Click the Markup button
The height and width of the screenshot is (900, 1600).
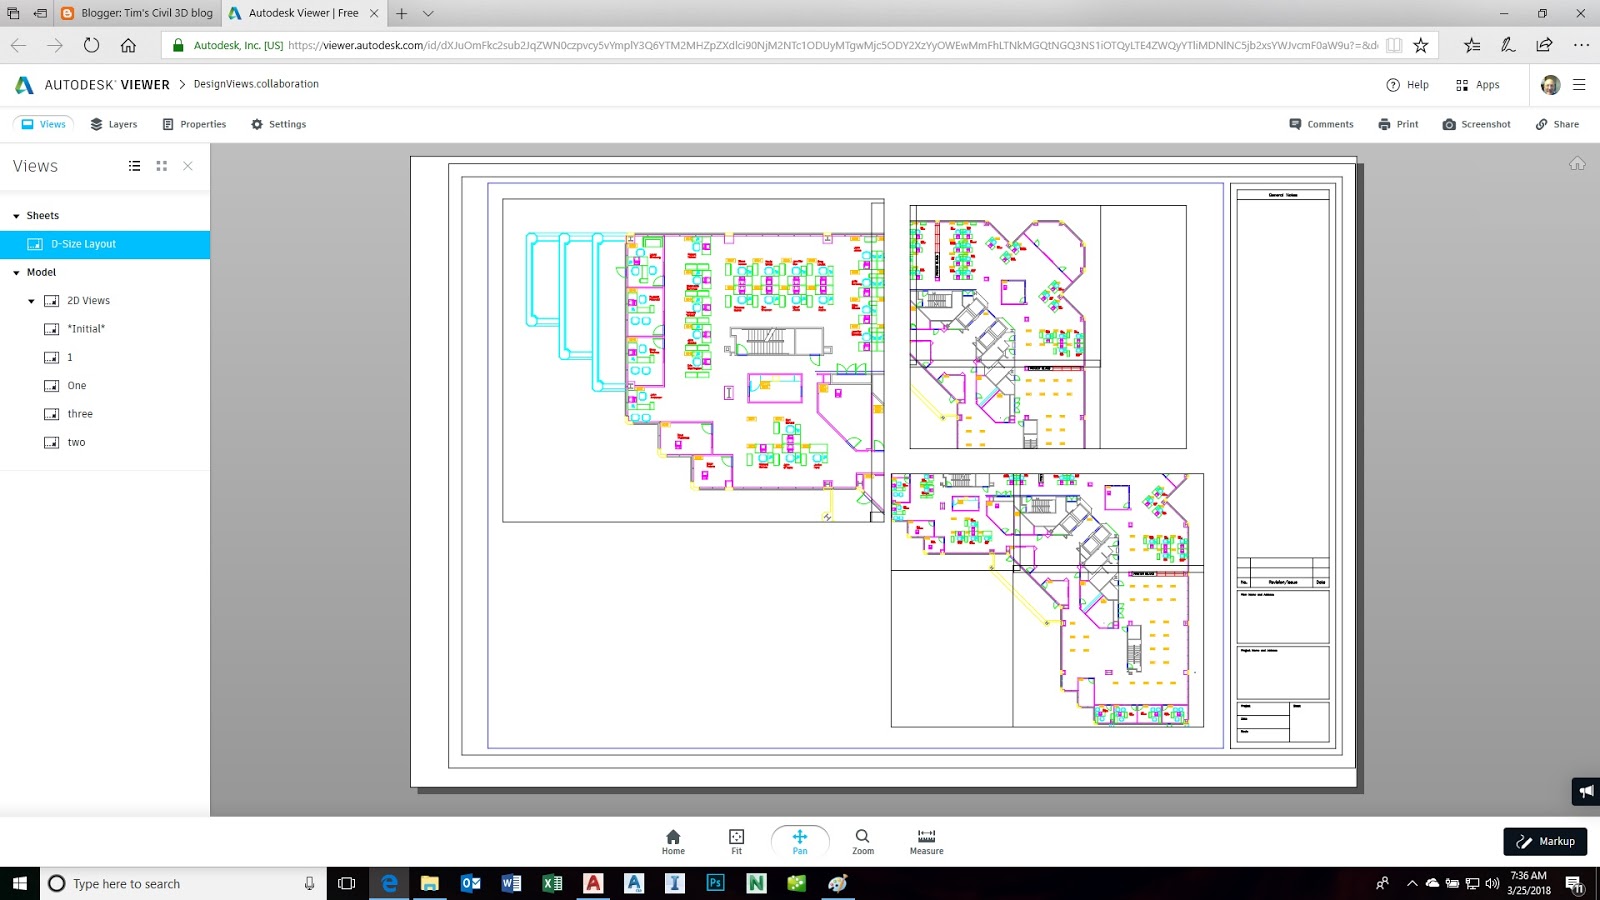[1545, 841]
